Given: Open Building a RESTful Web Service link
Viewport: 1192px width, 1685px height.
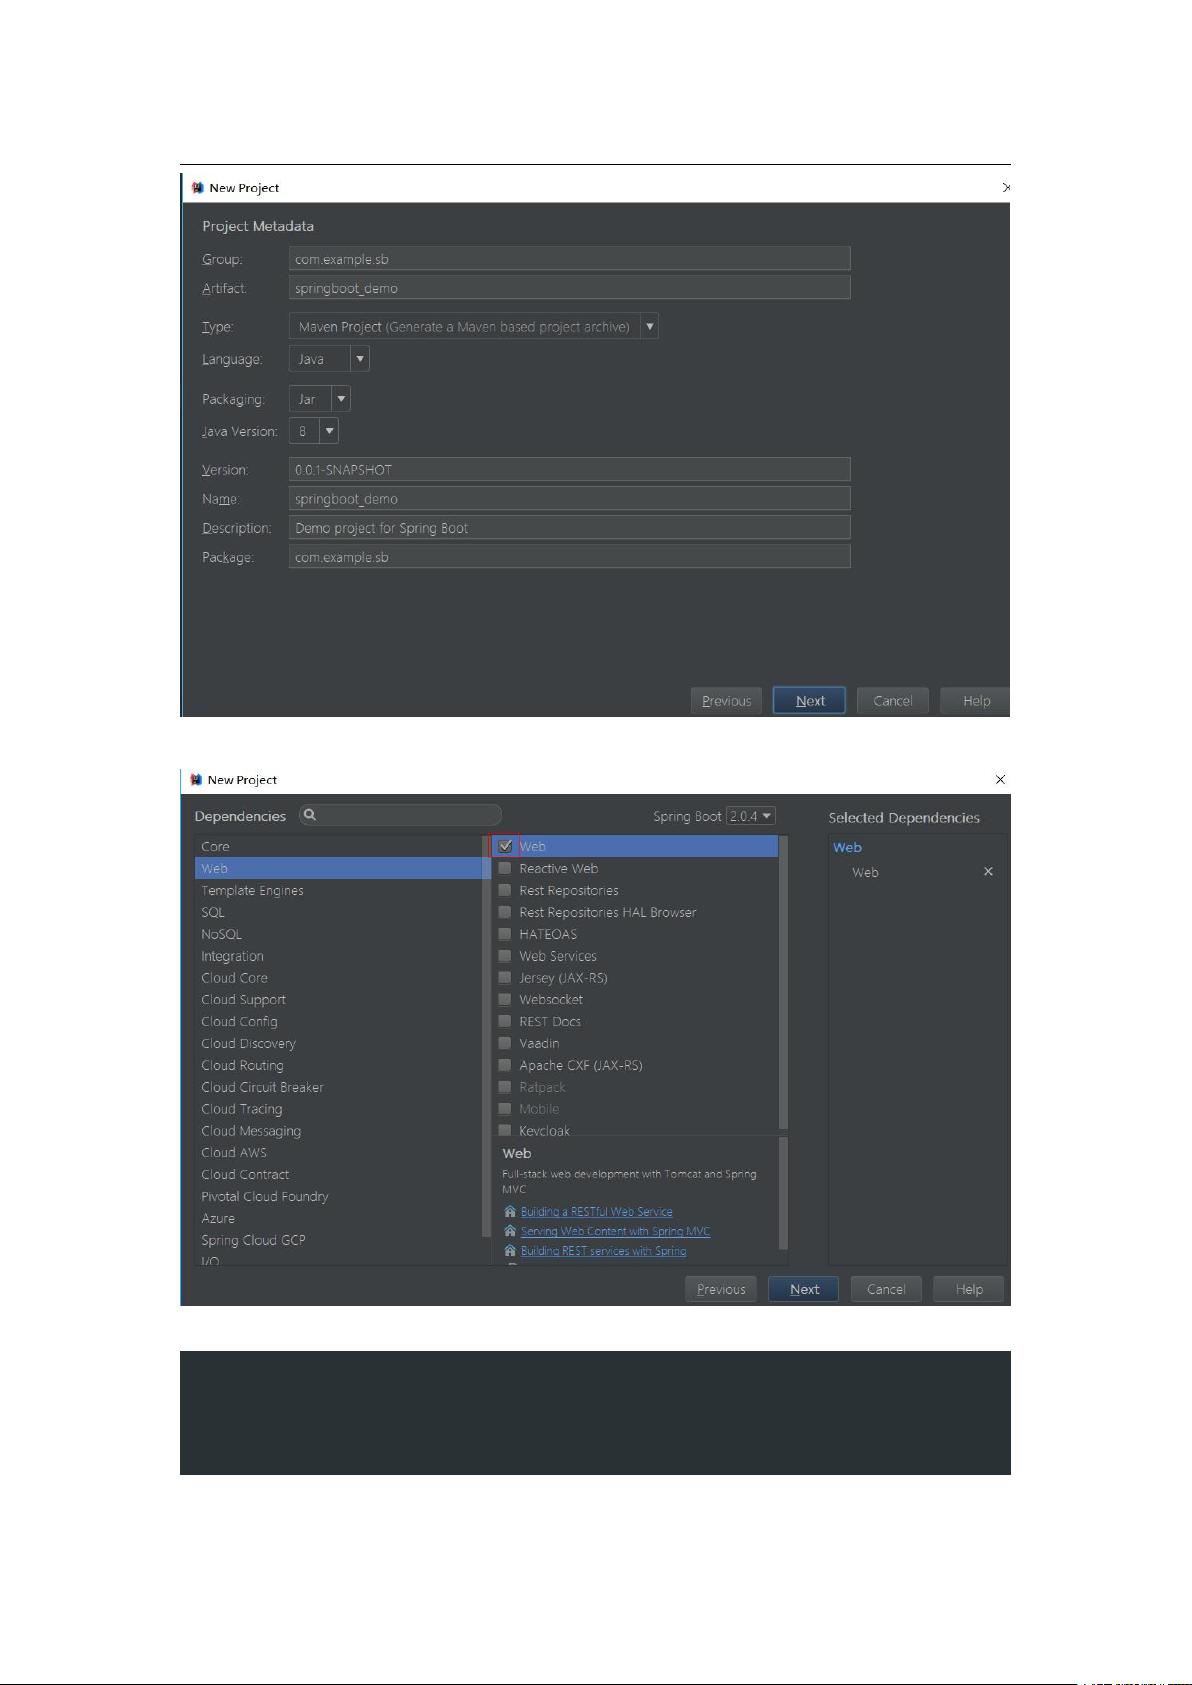Looking at the screenshot, I should (596, 1211).
